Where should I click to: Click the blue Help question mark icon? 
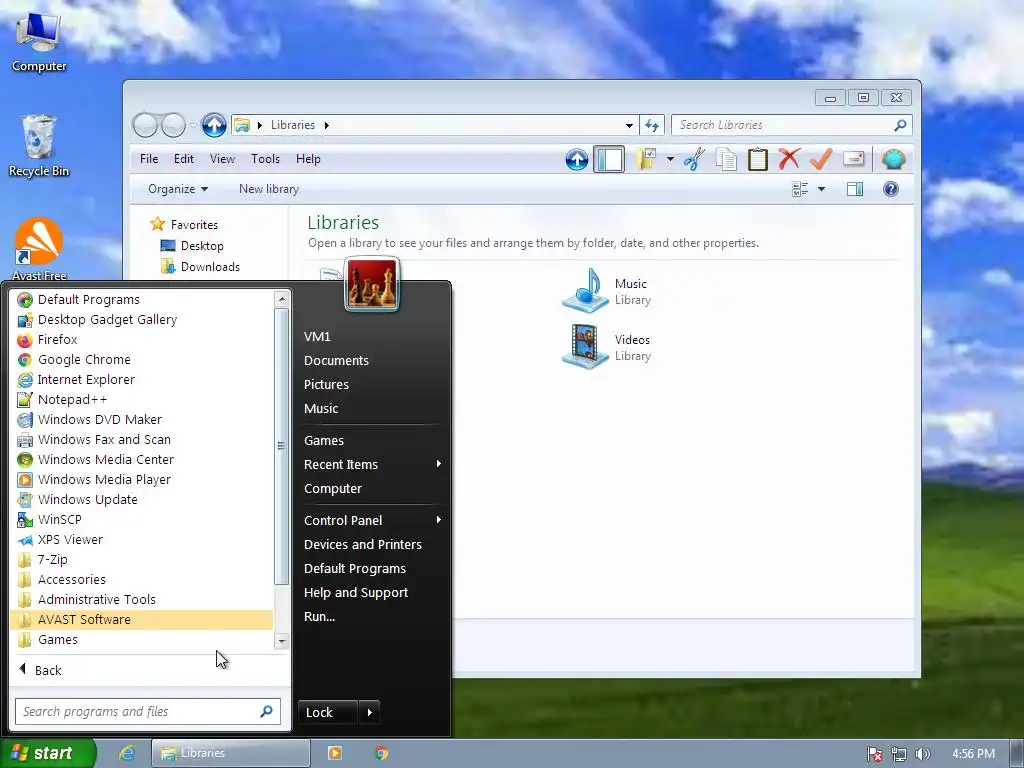[891, 189]
